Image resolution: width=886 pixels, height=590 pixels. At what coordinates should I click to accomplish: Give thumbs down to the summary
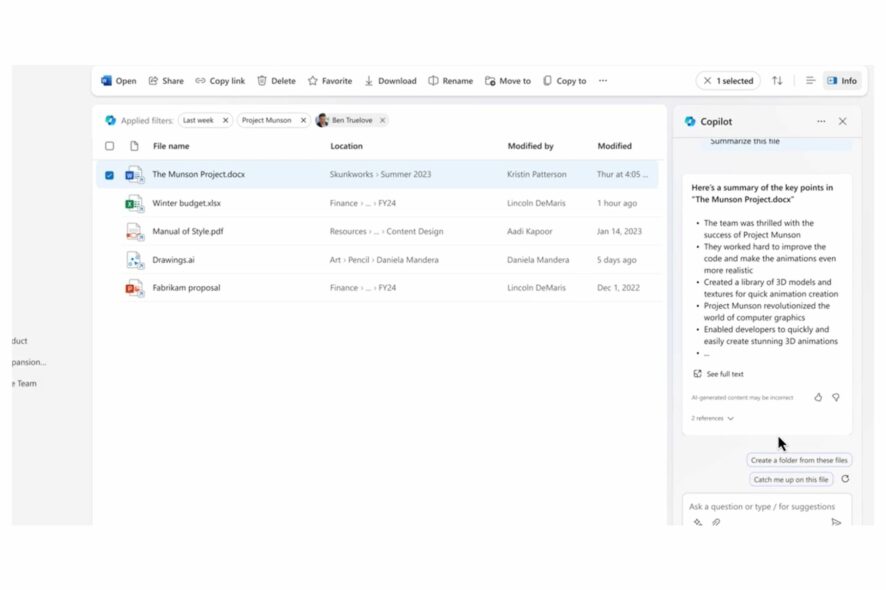836,398
